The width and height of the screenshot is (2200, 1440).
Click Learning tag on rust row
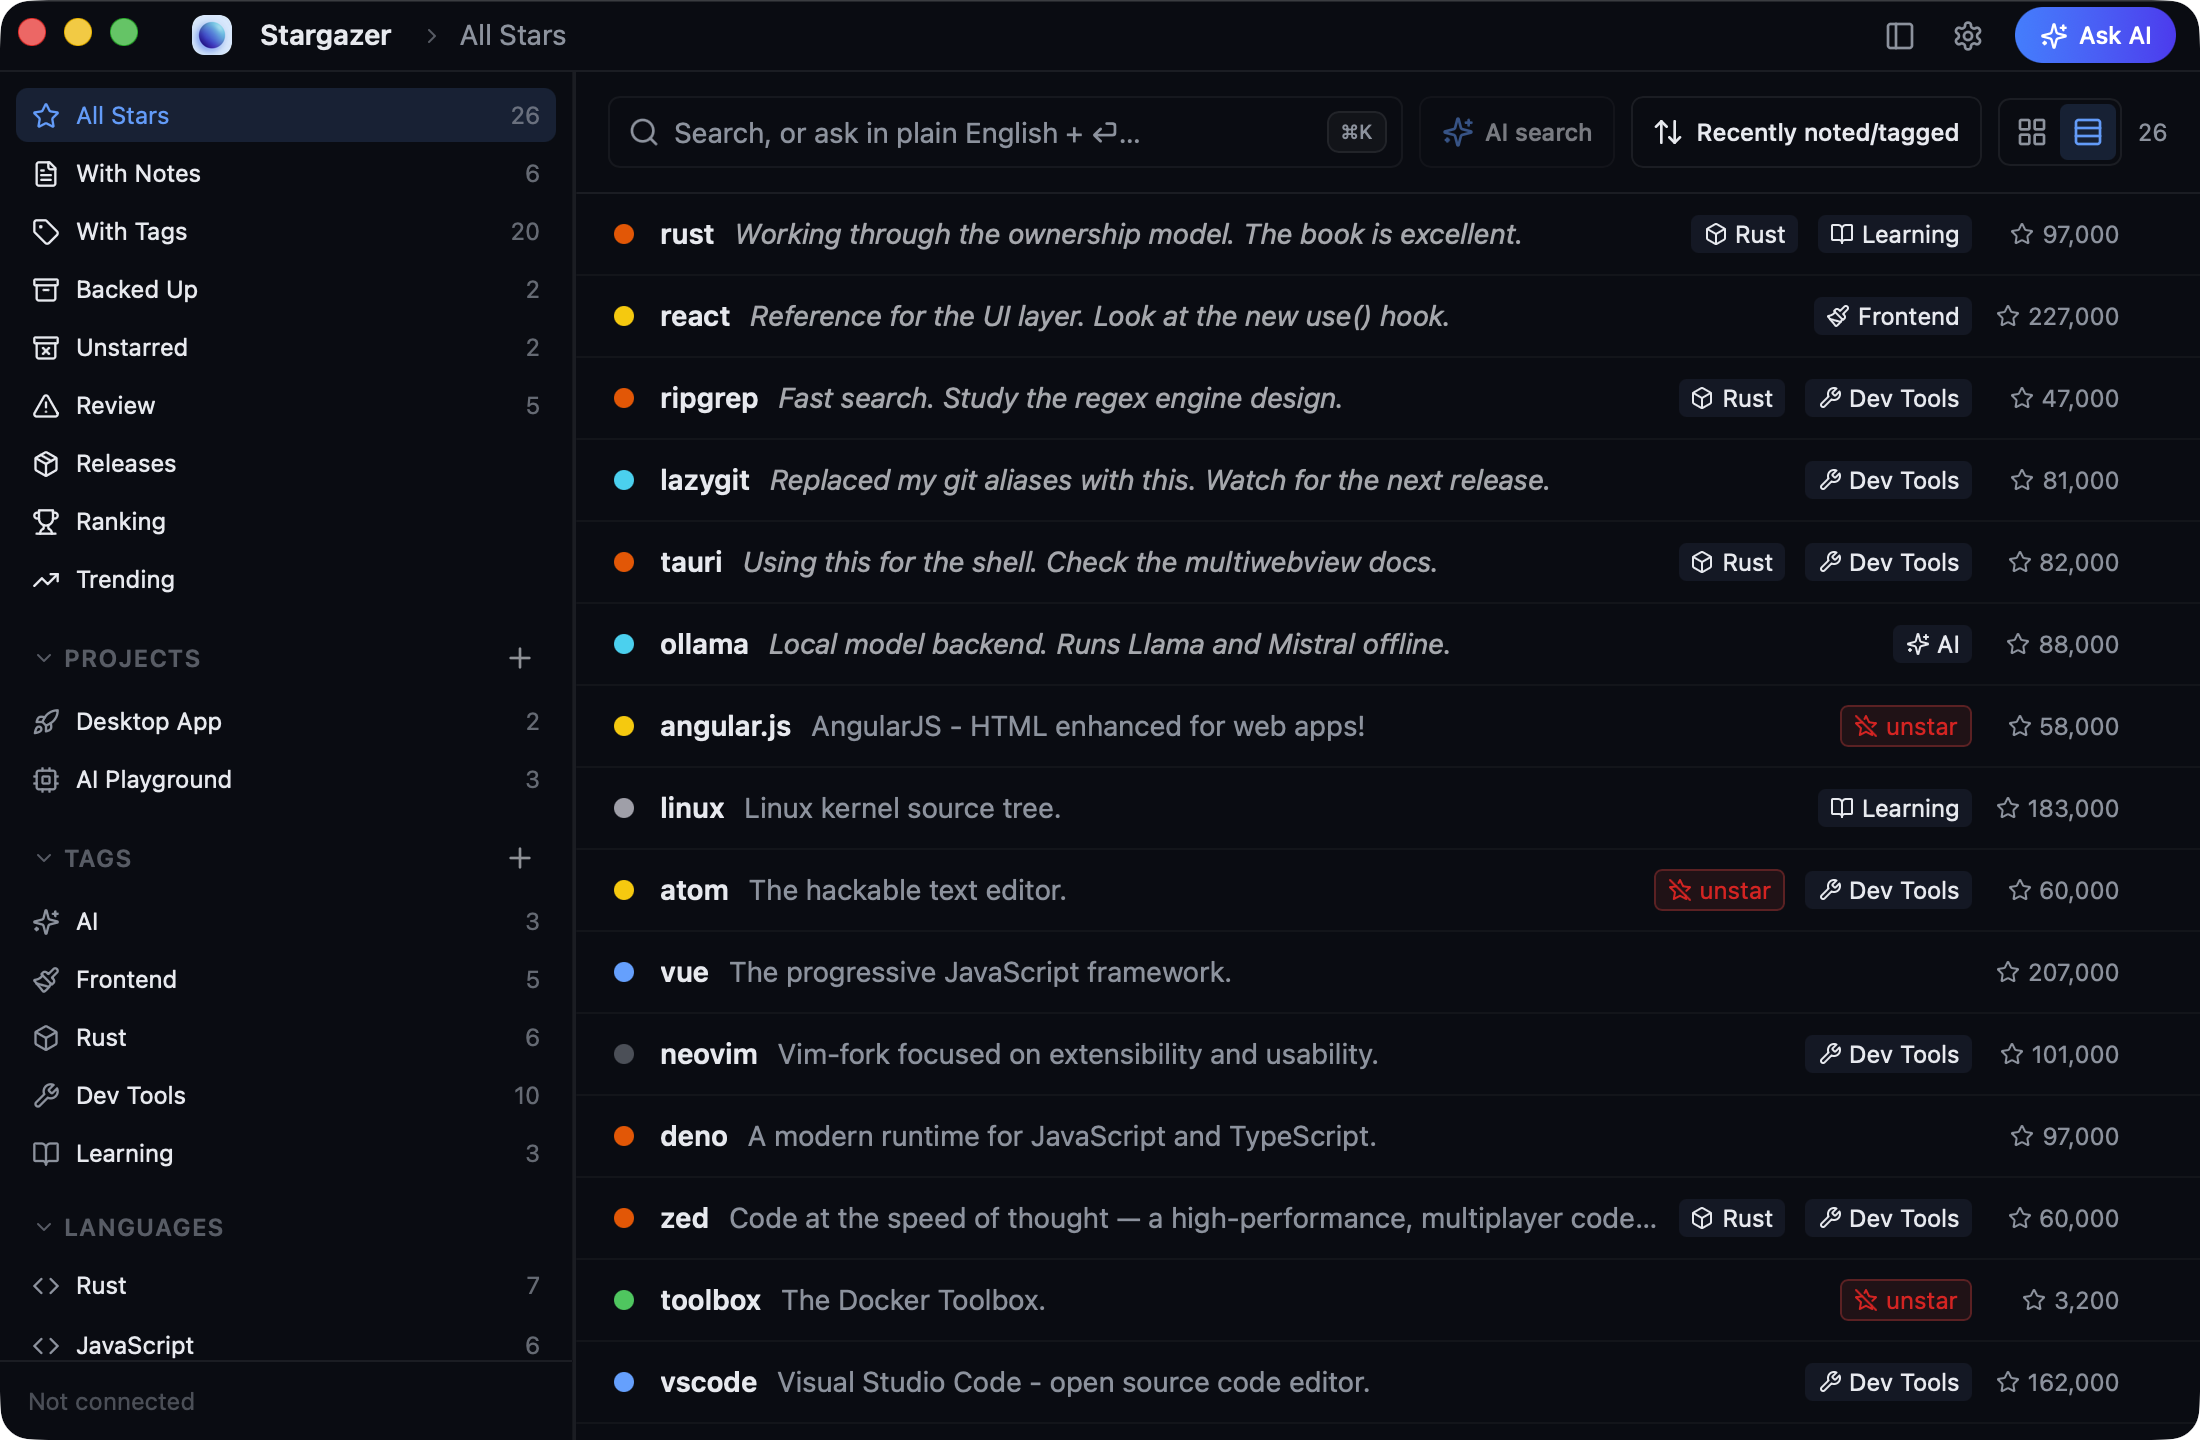point(1894,234)
